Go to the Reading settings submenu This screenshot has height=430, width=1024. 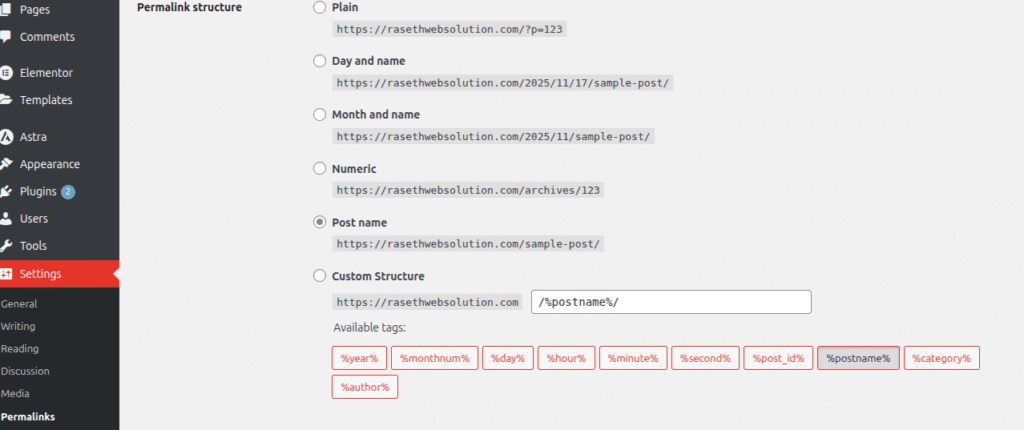coord(20,349)
